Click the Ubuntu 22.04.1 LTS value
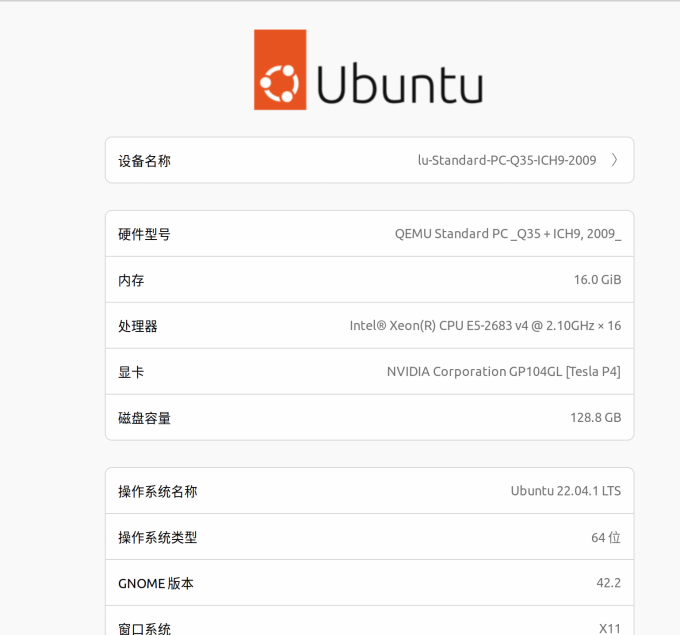Screen dimensions: 680x635 click(x=566, y=491)
